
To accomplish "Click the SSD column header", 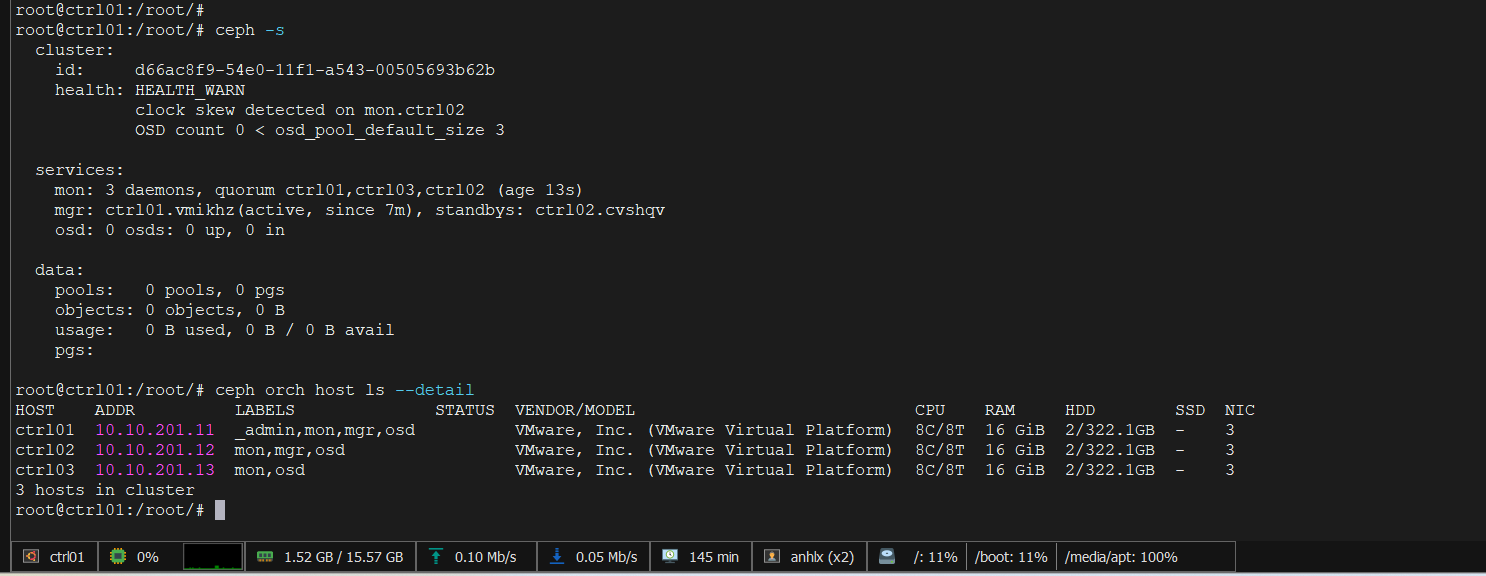I will [1190, 410].
